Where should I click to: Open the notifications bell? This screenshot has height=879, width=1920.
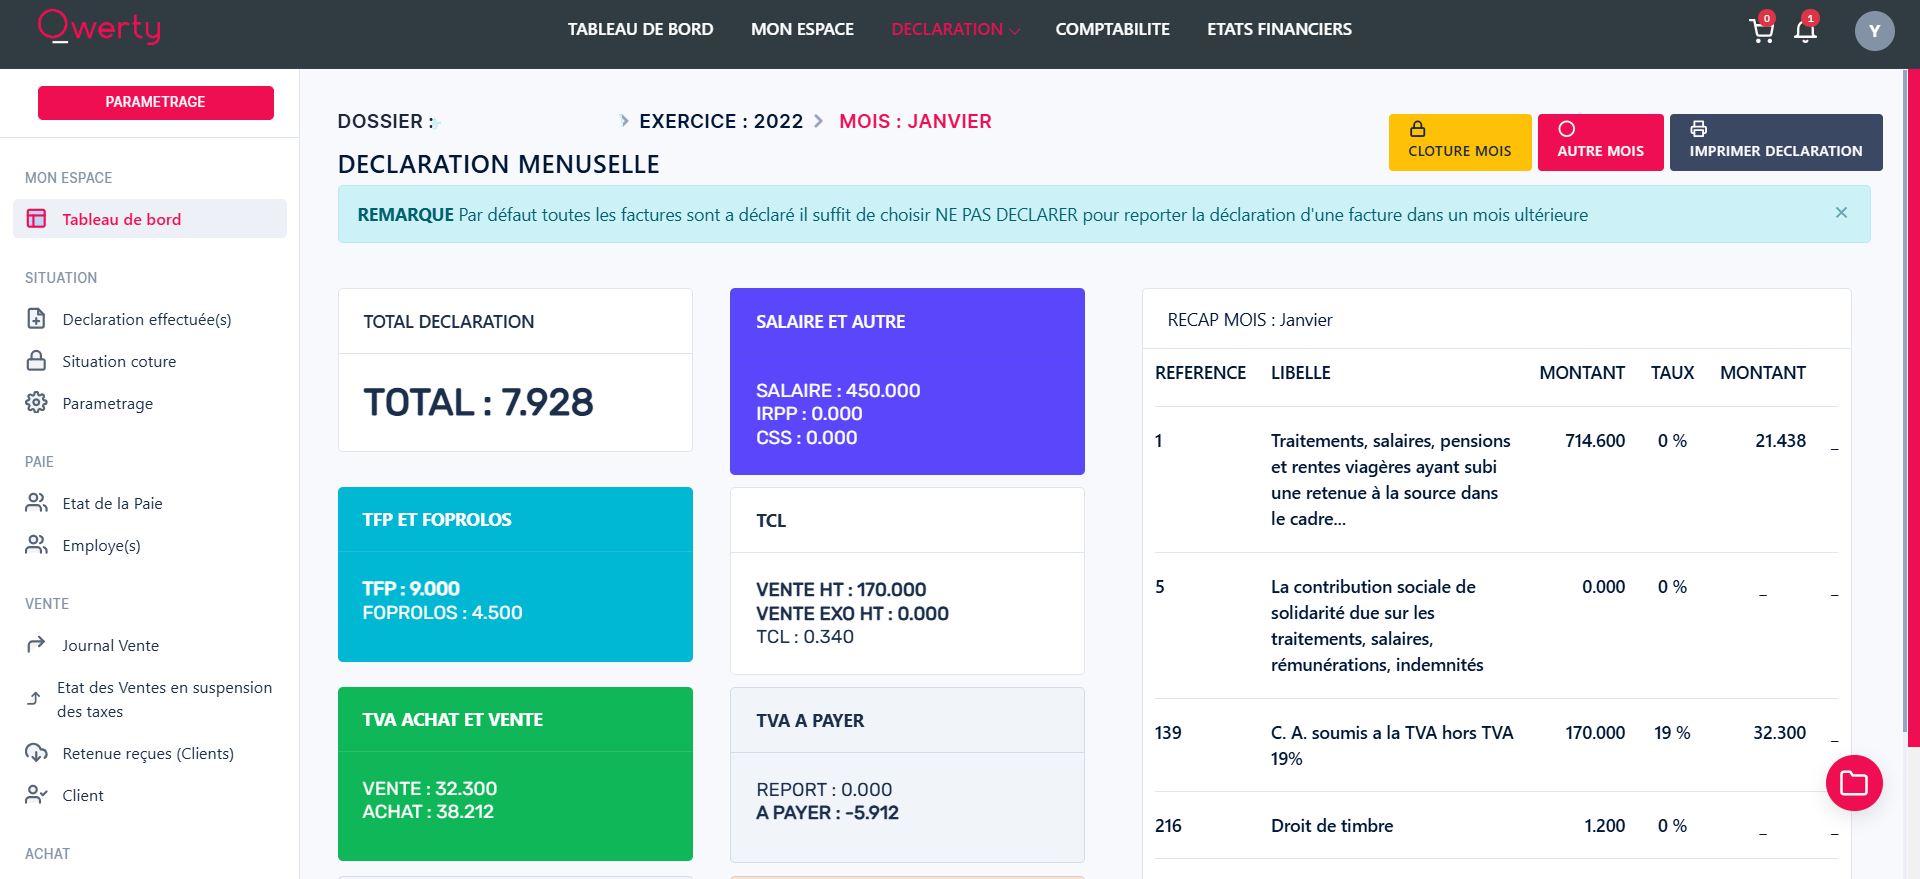coord(1805,31)
